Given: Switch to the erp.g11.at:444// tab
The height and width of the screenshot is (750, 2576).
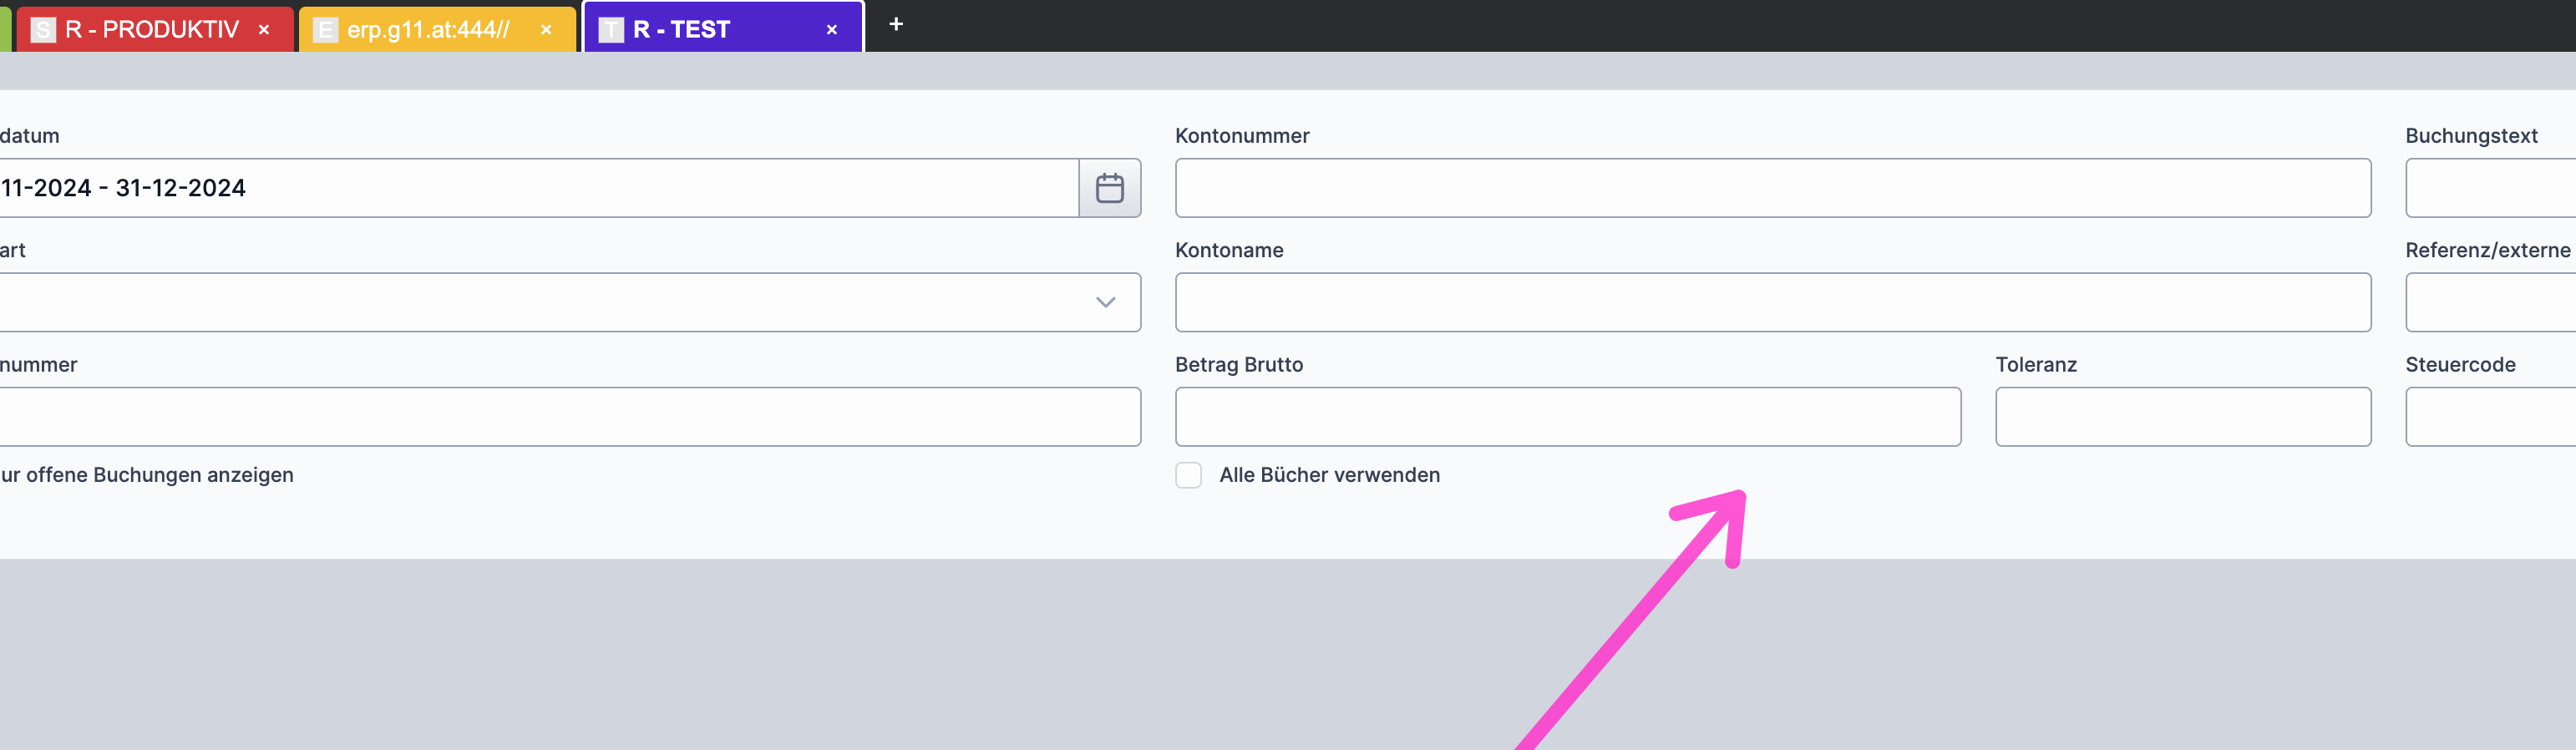Looking at the screenshot, I should (427, 30).
